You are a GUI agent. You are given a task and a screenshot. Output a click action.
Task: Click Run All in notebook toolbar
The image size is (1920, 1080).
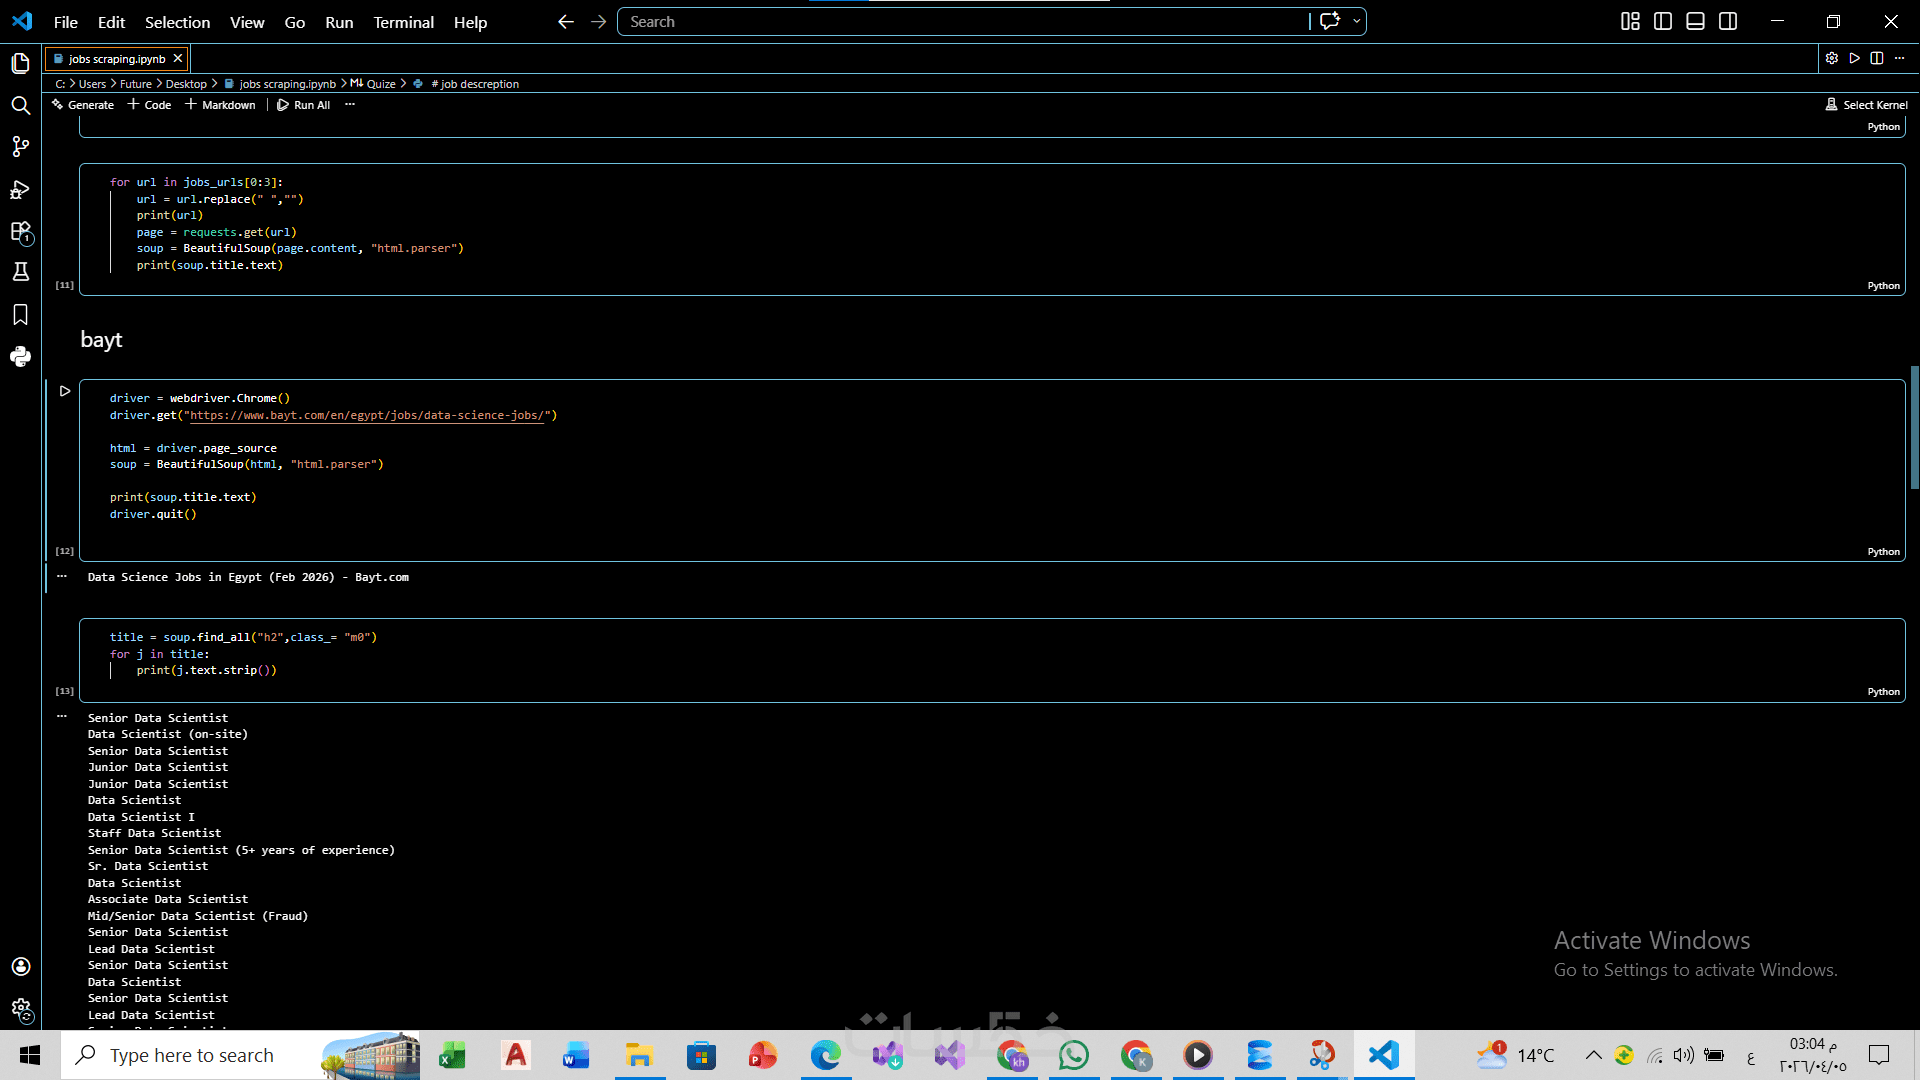click(304, 105)
